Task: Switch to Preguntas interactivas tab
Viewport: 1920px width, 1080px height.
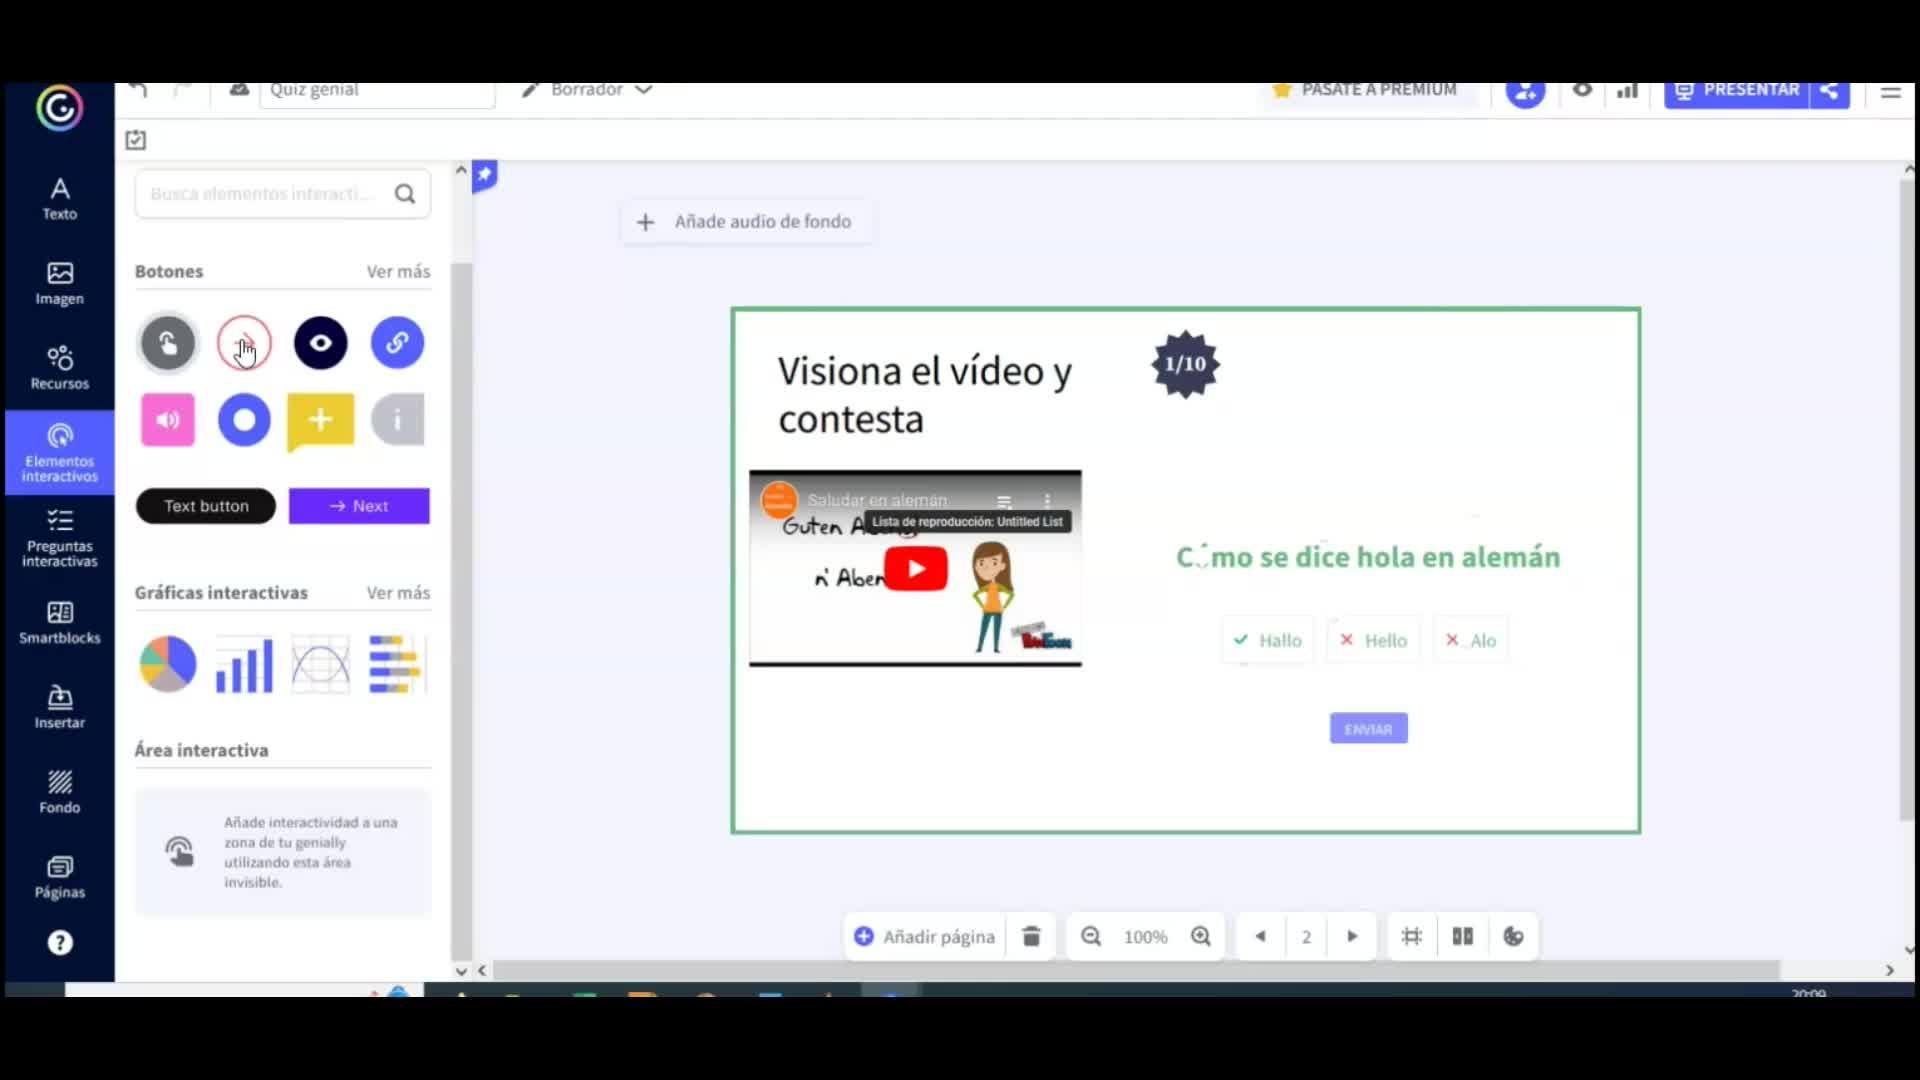Action: click(60, 538)
